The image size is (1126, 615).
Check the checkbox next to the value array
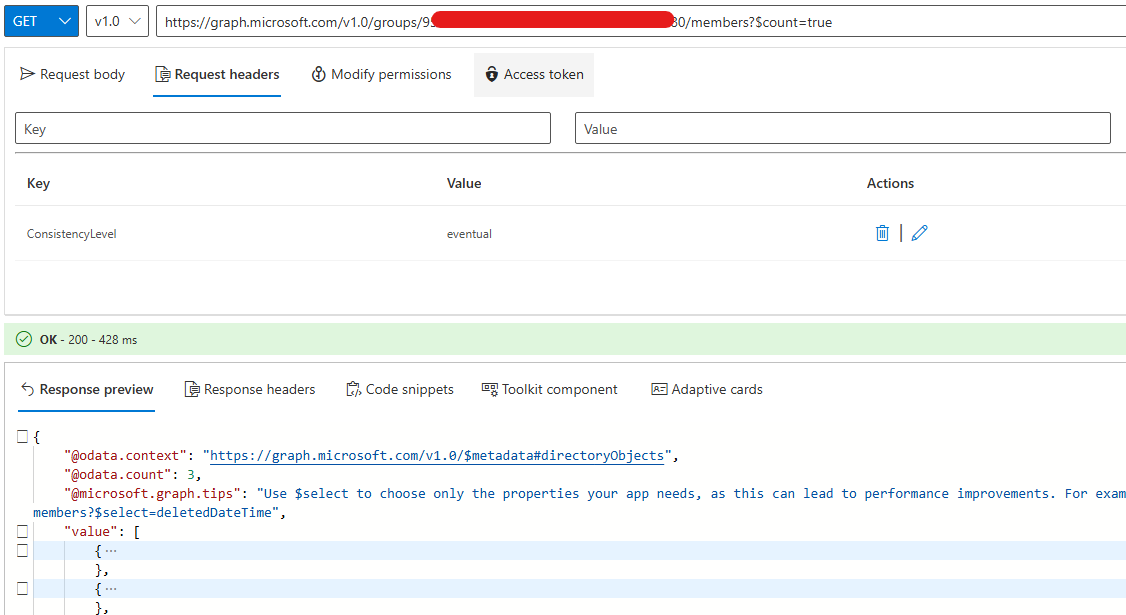click(x=22, y=531)
